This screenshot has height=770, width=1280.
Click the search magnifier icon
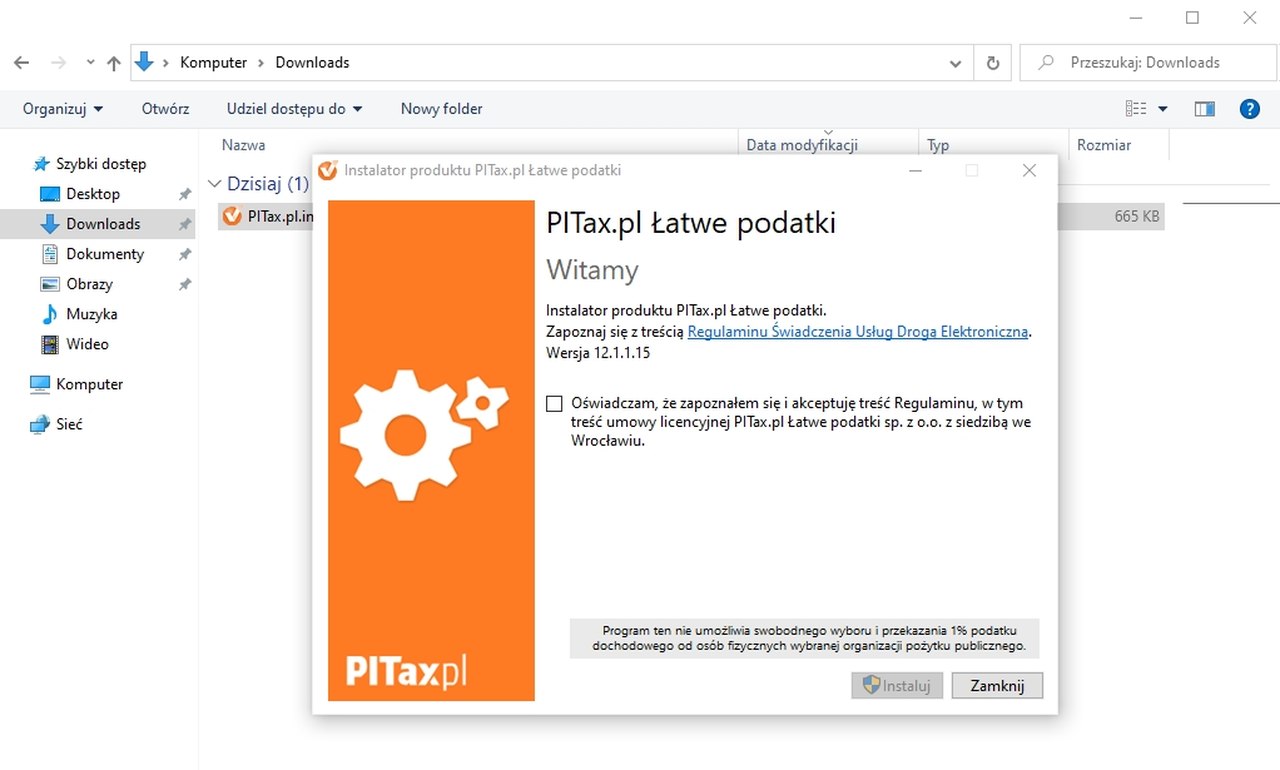(x=1046, y=62)
